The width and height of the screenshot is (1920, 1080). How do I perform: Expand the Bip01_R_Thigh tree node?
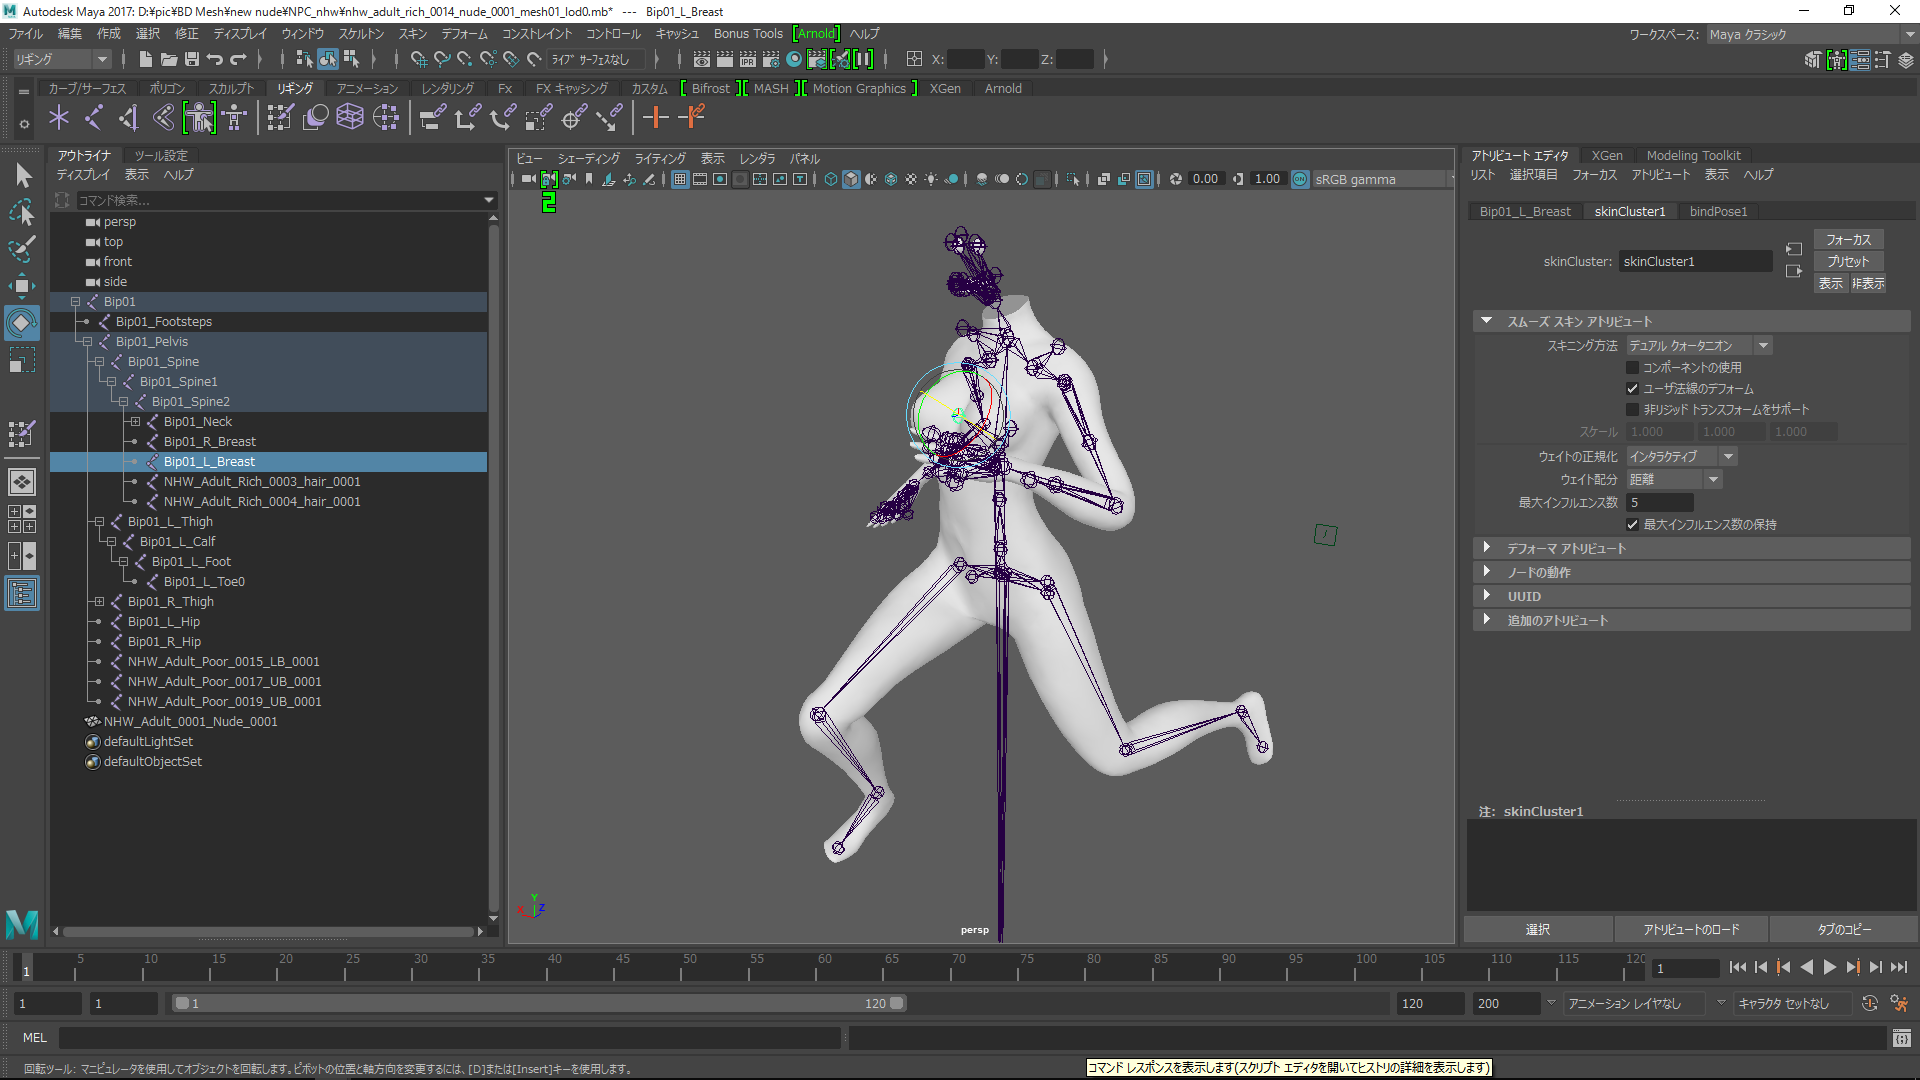99,602
